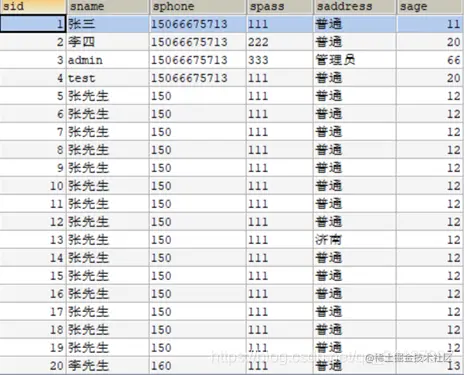This screenshot has height=375, width=464.
Task: Select 张先生 in row 19
Action: [x=108, y=348]
